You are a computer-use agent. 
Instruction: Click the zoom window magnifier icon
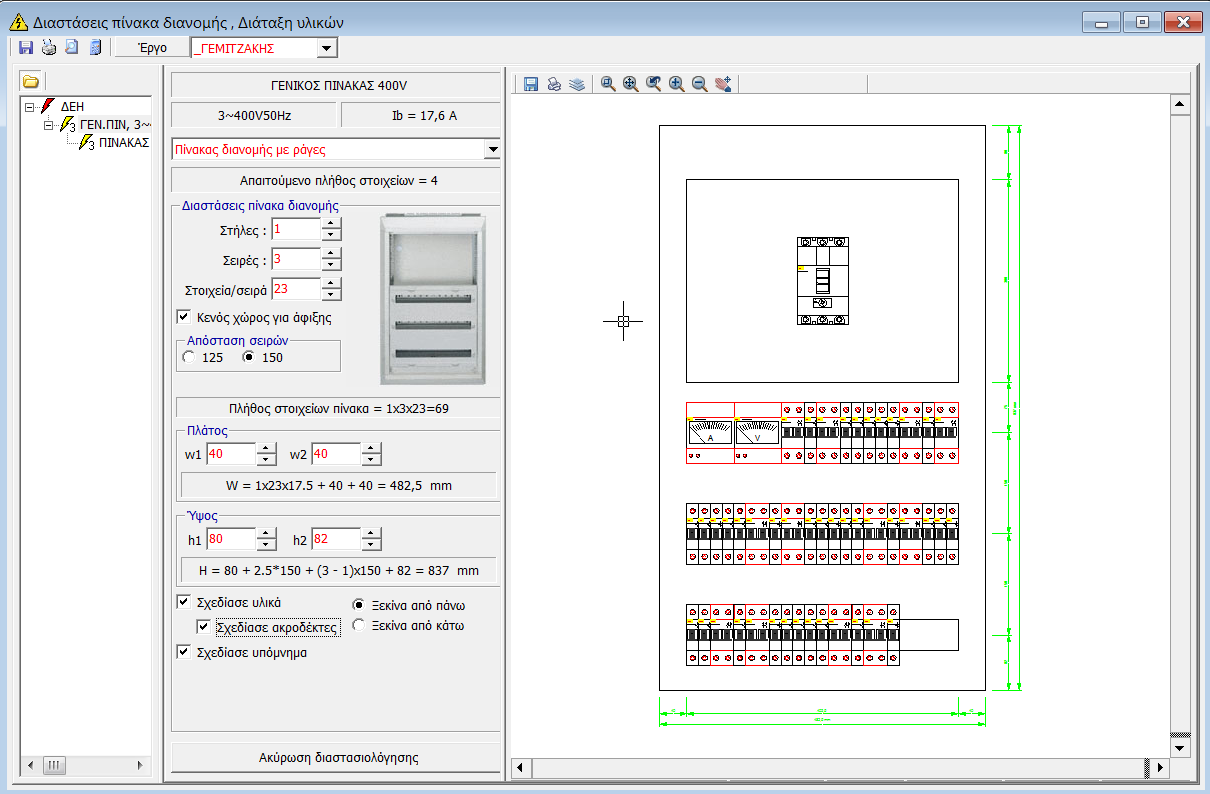[607, 85]
